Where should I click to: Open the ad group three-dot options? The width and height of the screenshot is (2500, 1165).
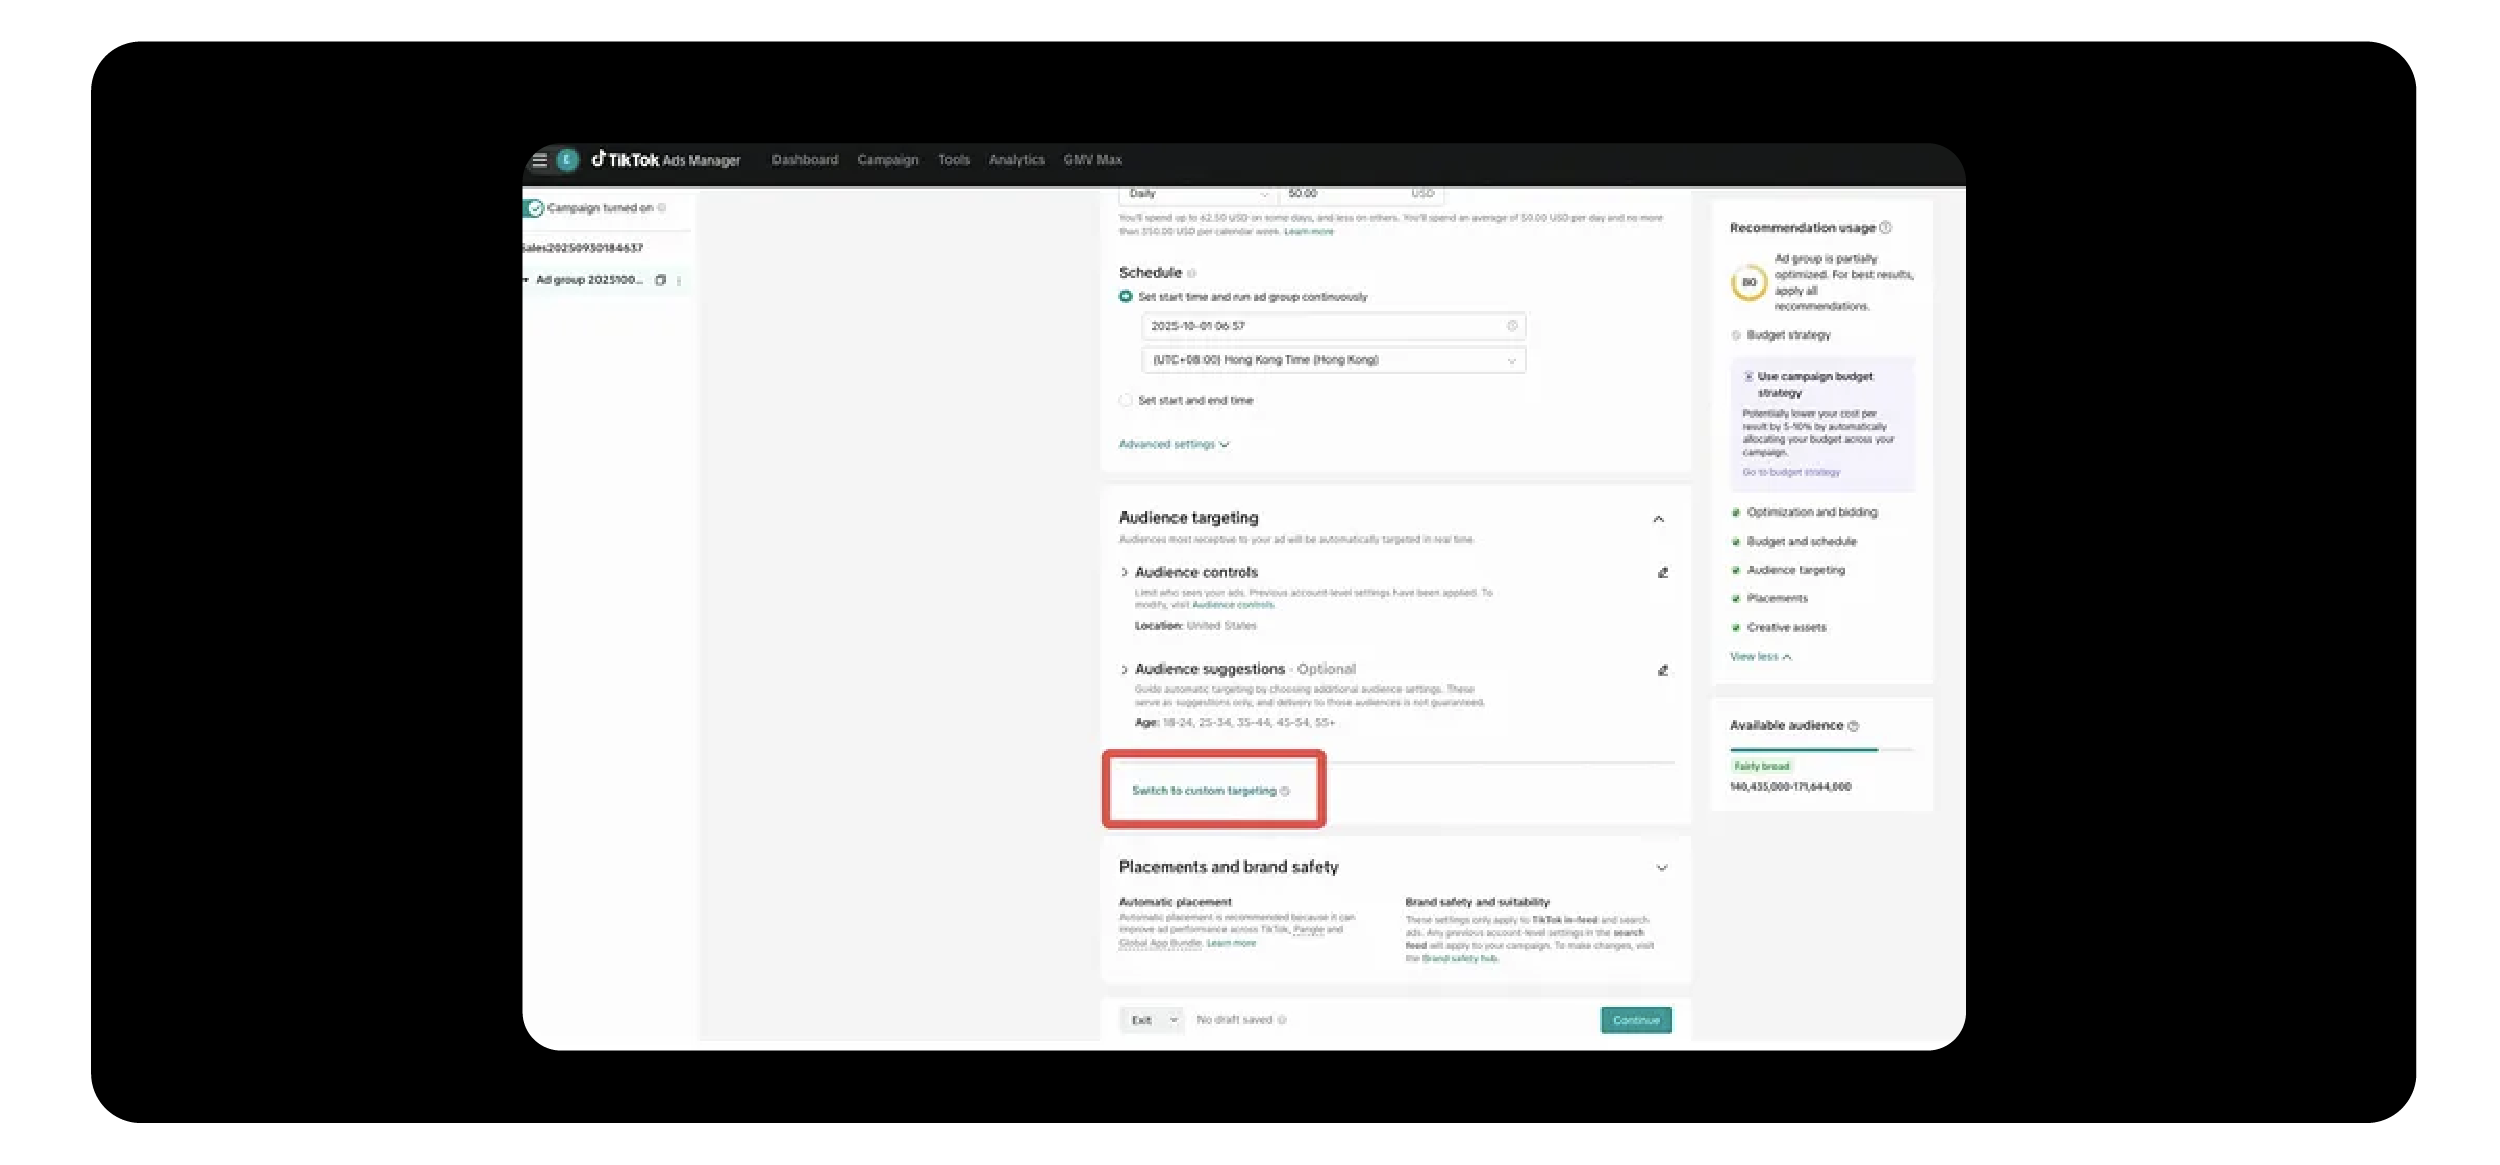pyautogui.click(x=679, y=281)
